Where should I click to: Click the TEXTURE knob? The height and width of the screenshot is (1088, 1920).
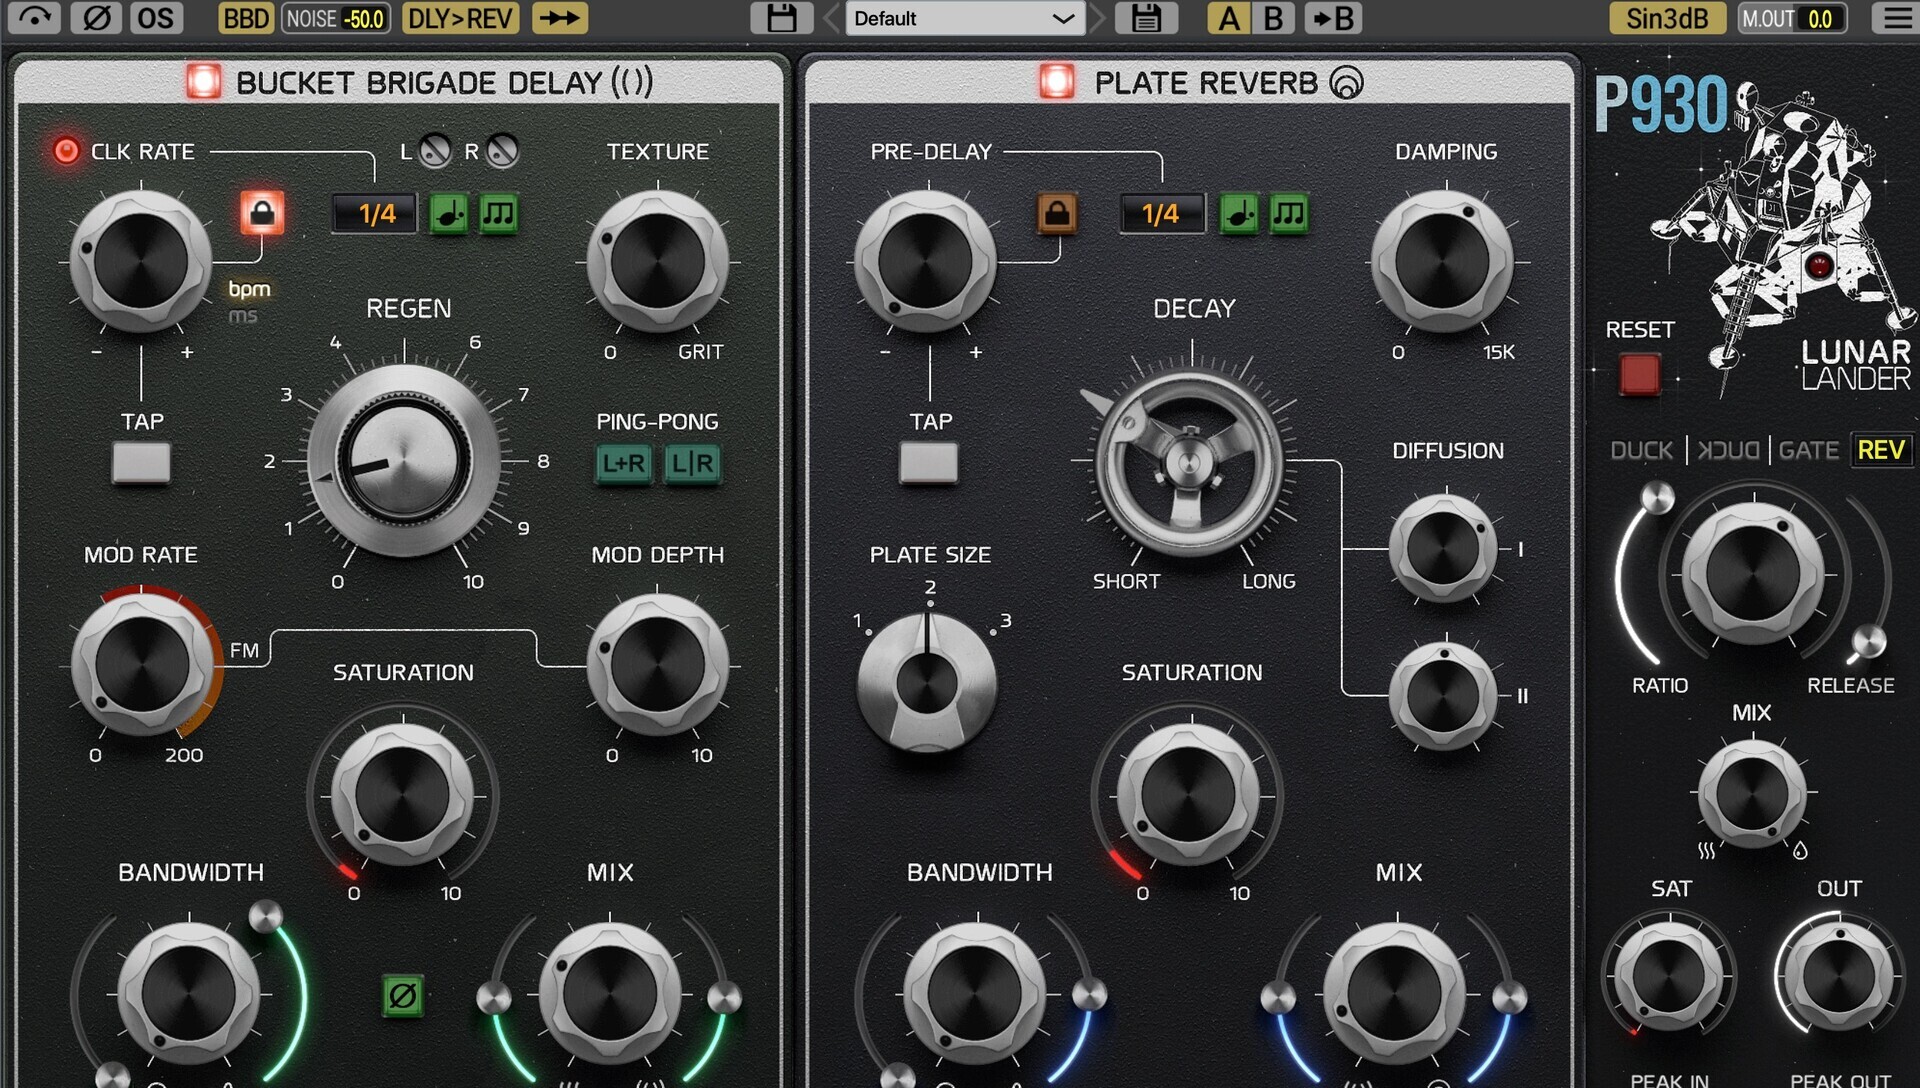(658, 262)
